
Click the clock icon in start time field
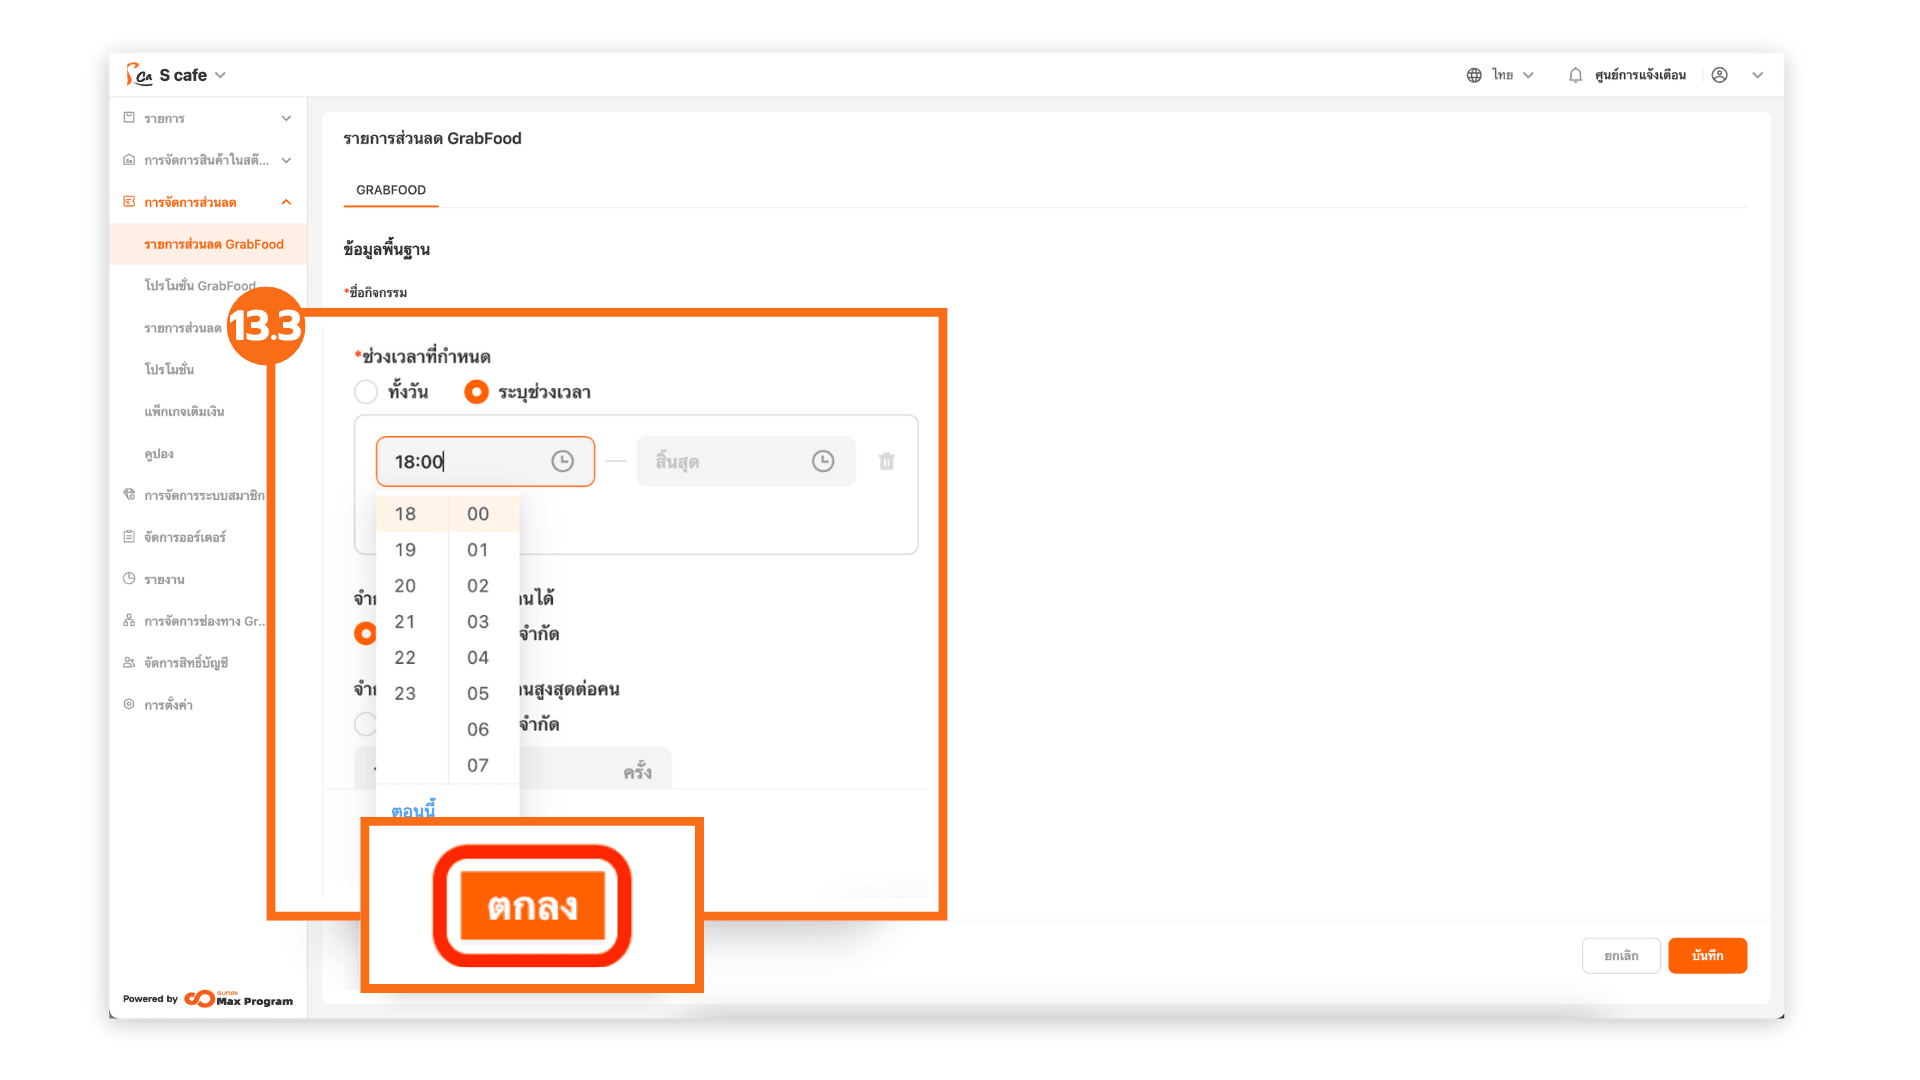[x=562, y=461]
